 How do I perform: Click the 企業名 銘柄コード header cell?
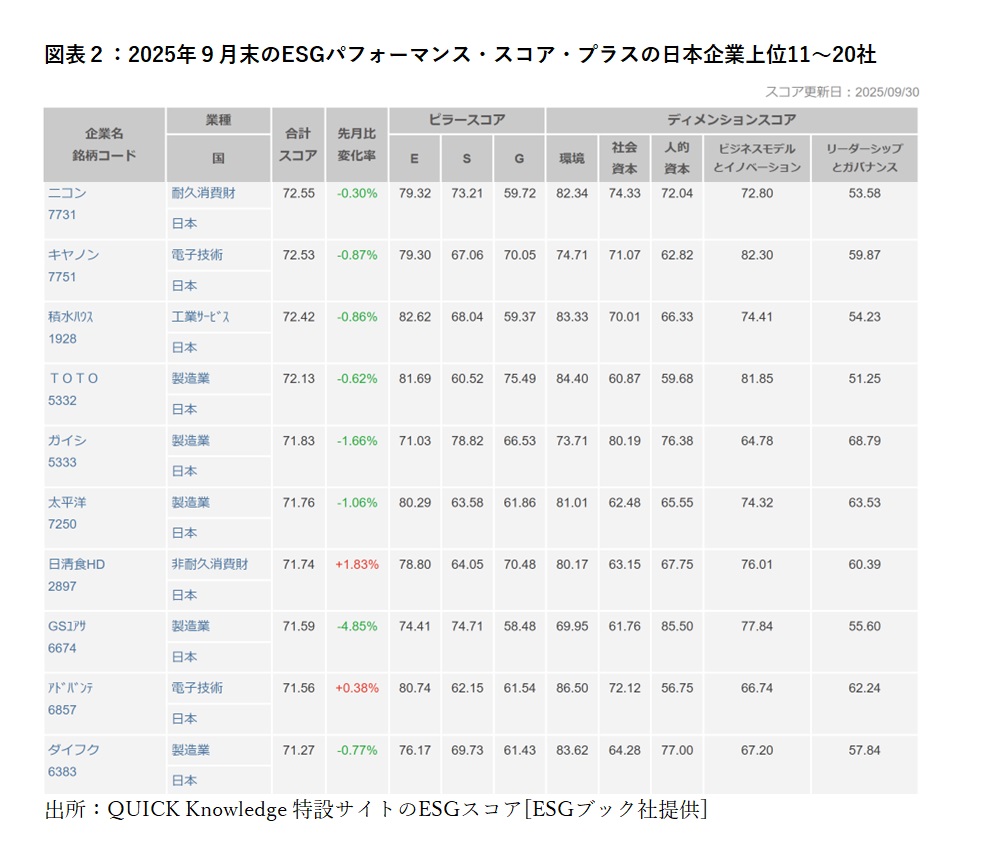point(104,144)
